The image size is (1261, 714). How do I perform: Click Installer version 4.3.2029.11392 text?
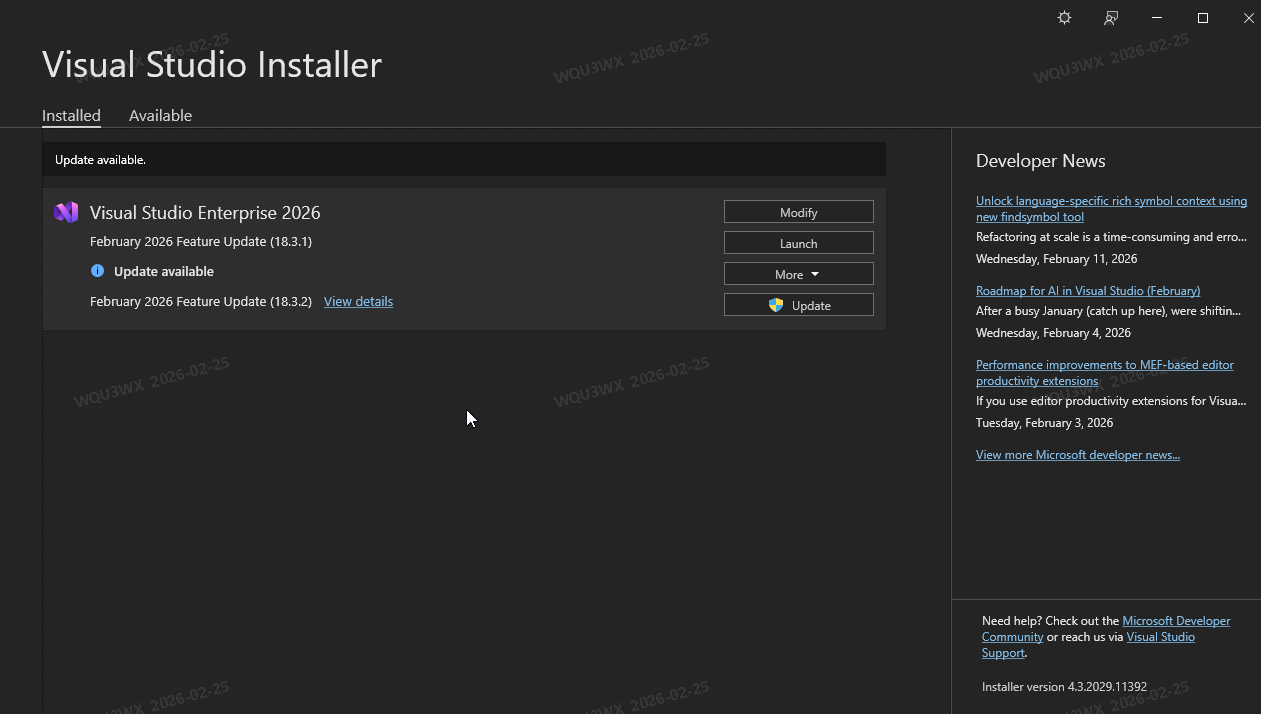click(1064, 687)
